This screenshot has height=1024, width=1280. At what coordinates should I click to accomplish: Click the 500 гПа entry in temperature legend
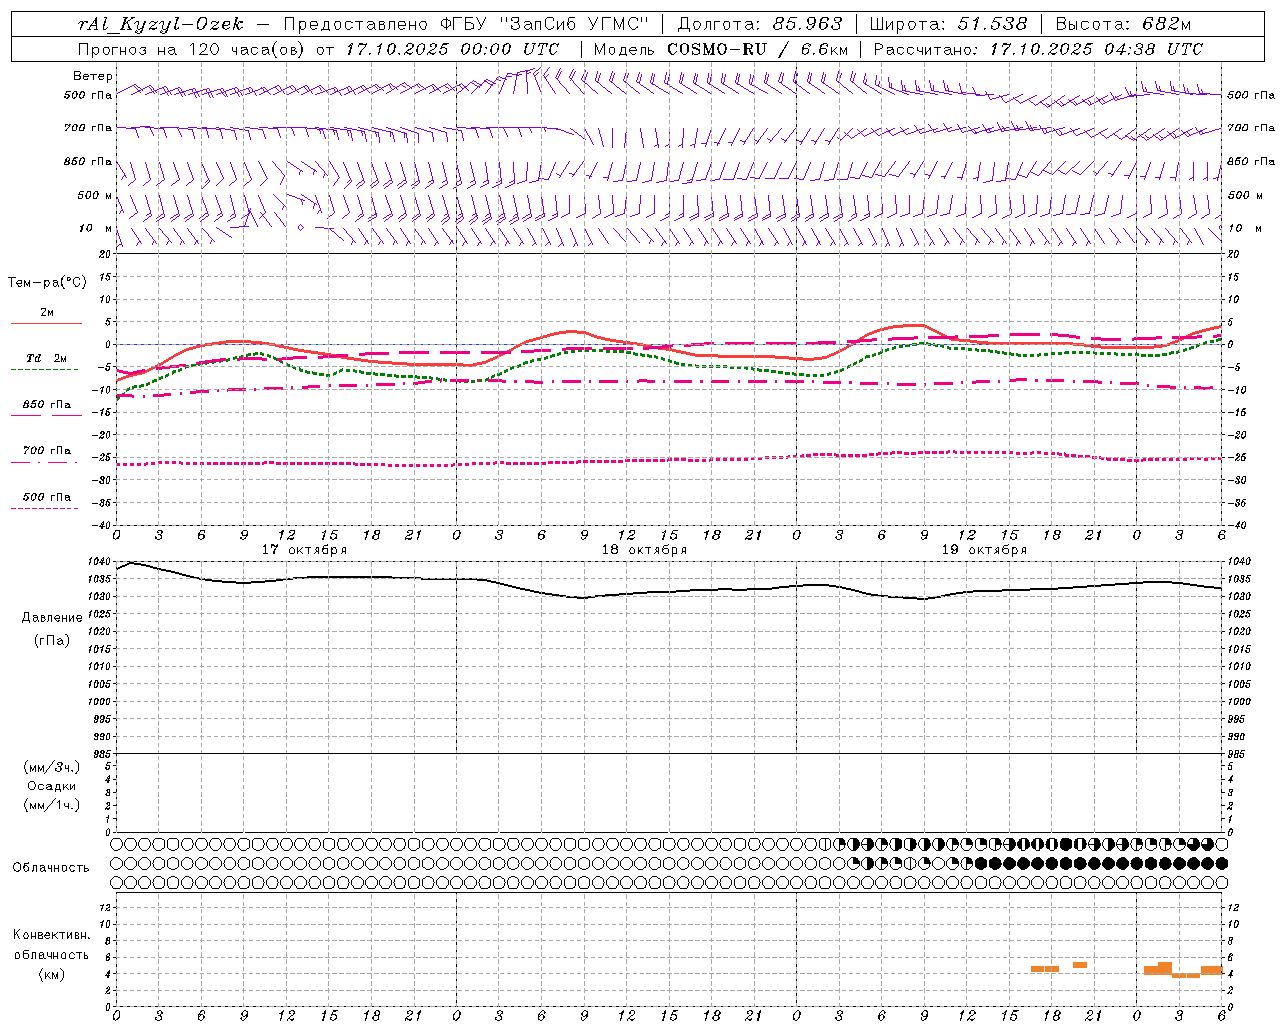(x=47, y=497)
